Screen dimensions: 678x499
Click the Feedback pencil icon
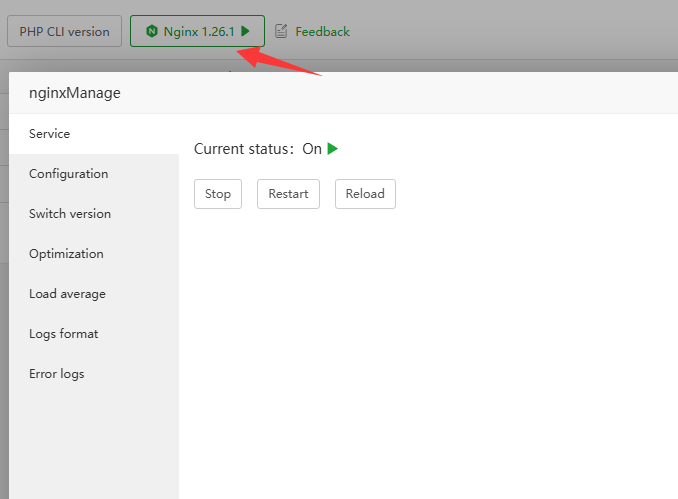[x=281, y=31]
